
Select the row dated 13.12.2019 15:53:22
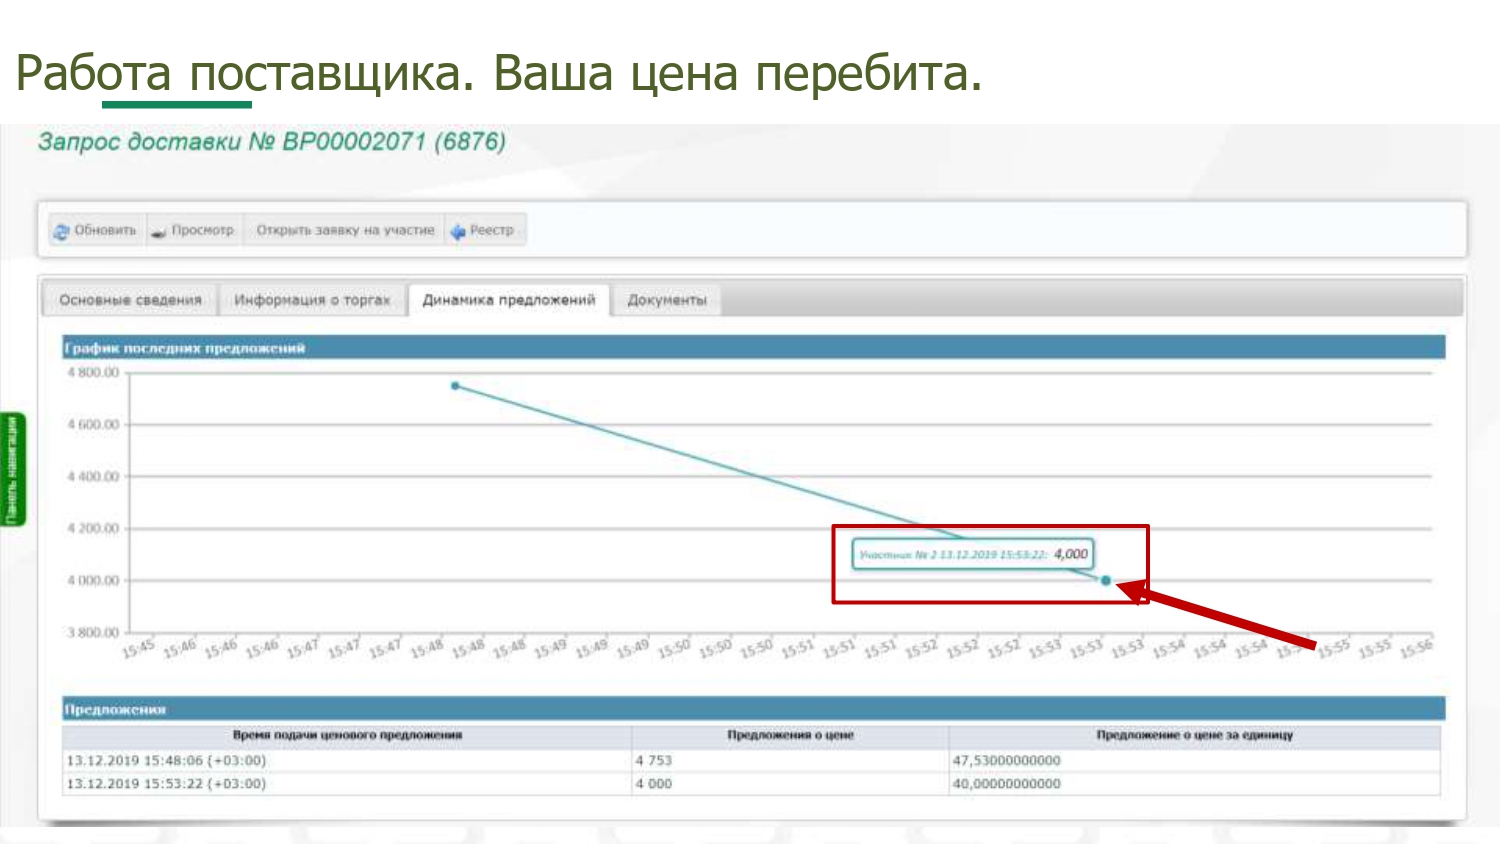[x=166, y=784]
